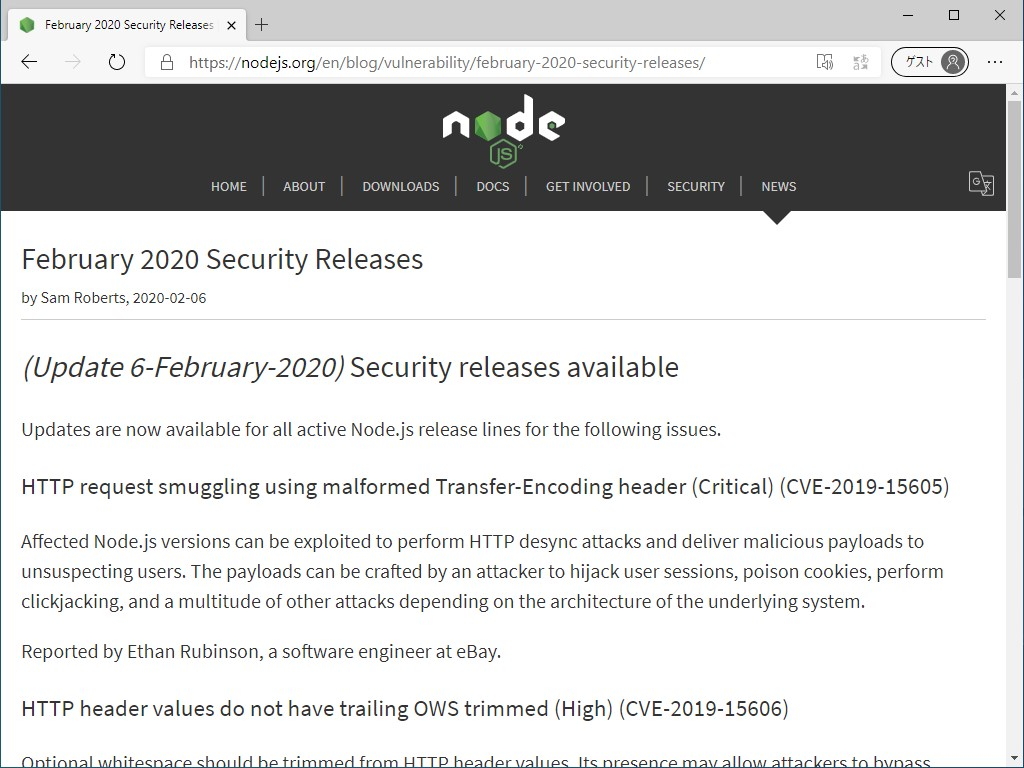Screen dimensions: 1024x768
Task: Click the NEWS nav link
Action: click(x=778, y=186)
